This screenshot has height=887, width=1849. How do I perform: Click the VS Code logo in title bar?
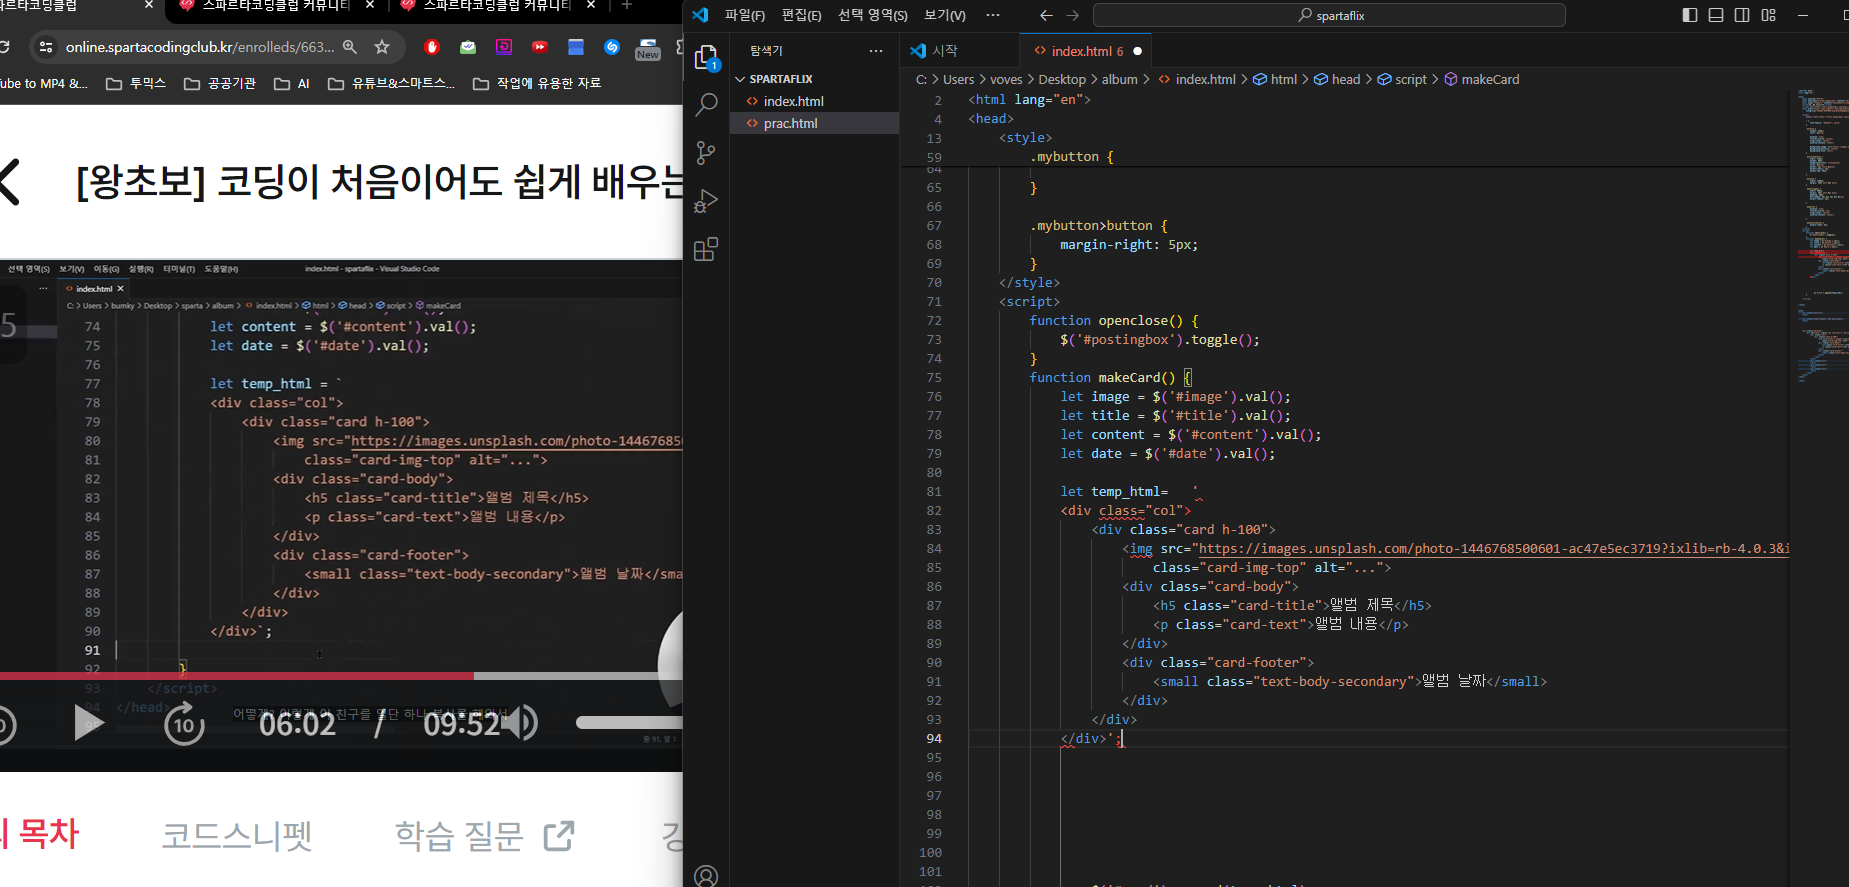tap(700, 15)
